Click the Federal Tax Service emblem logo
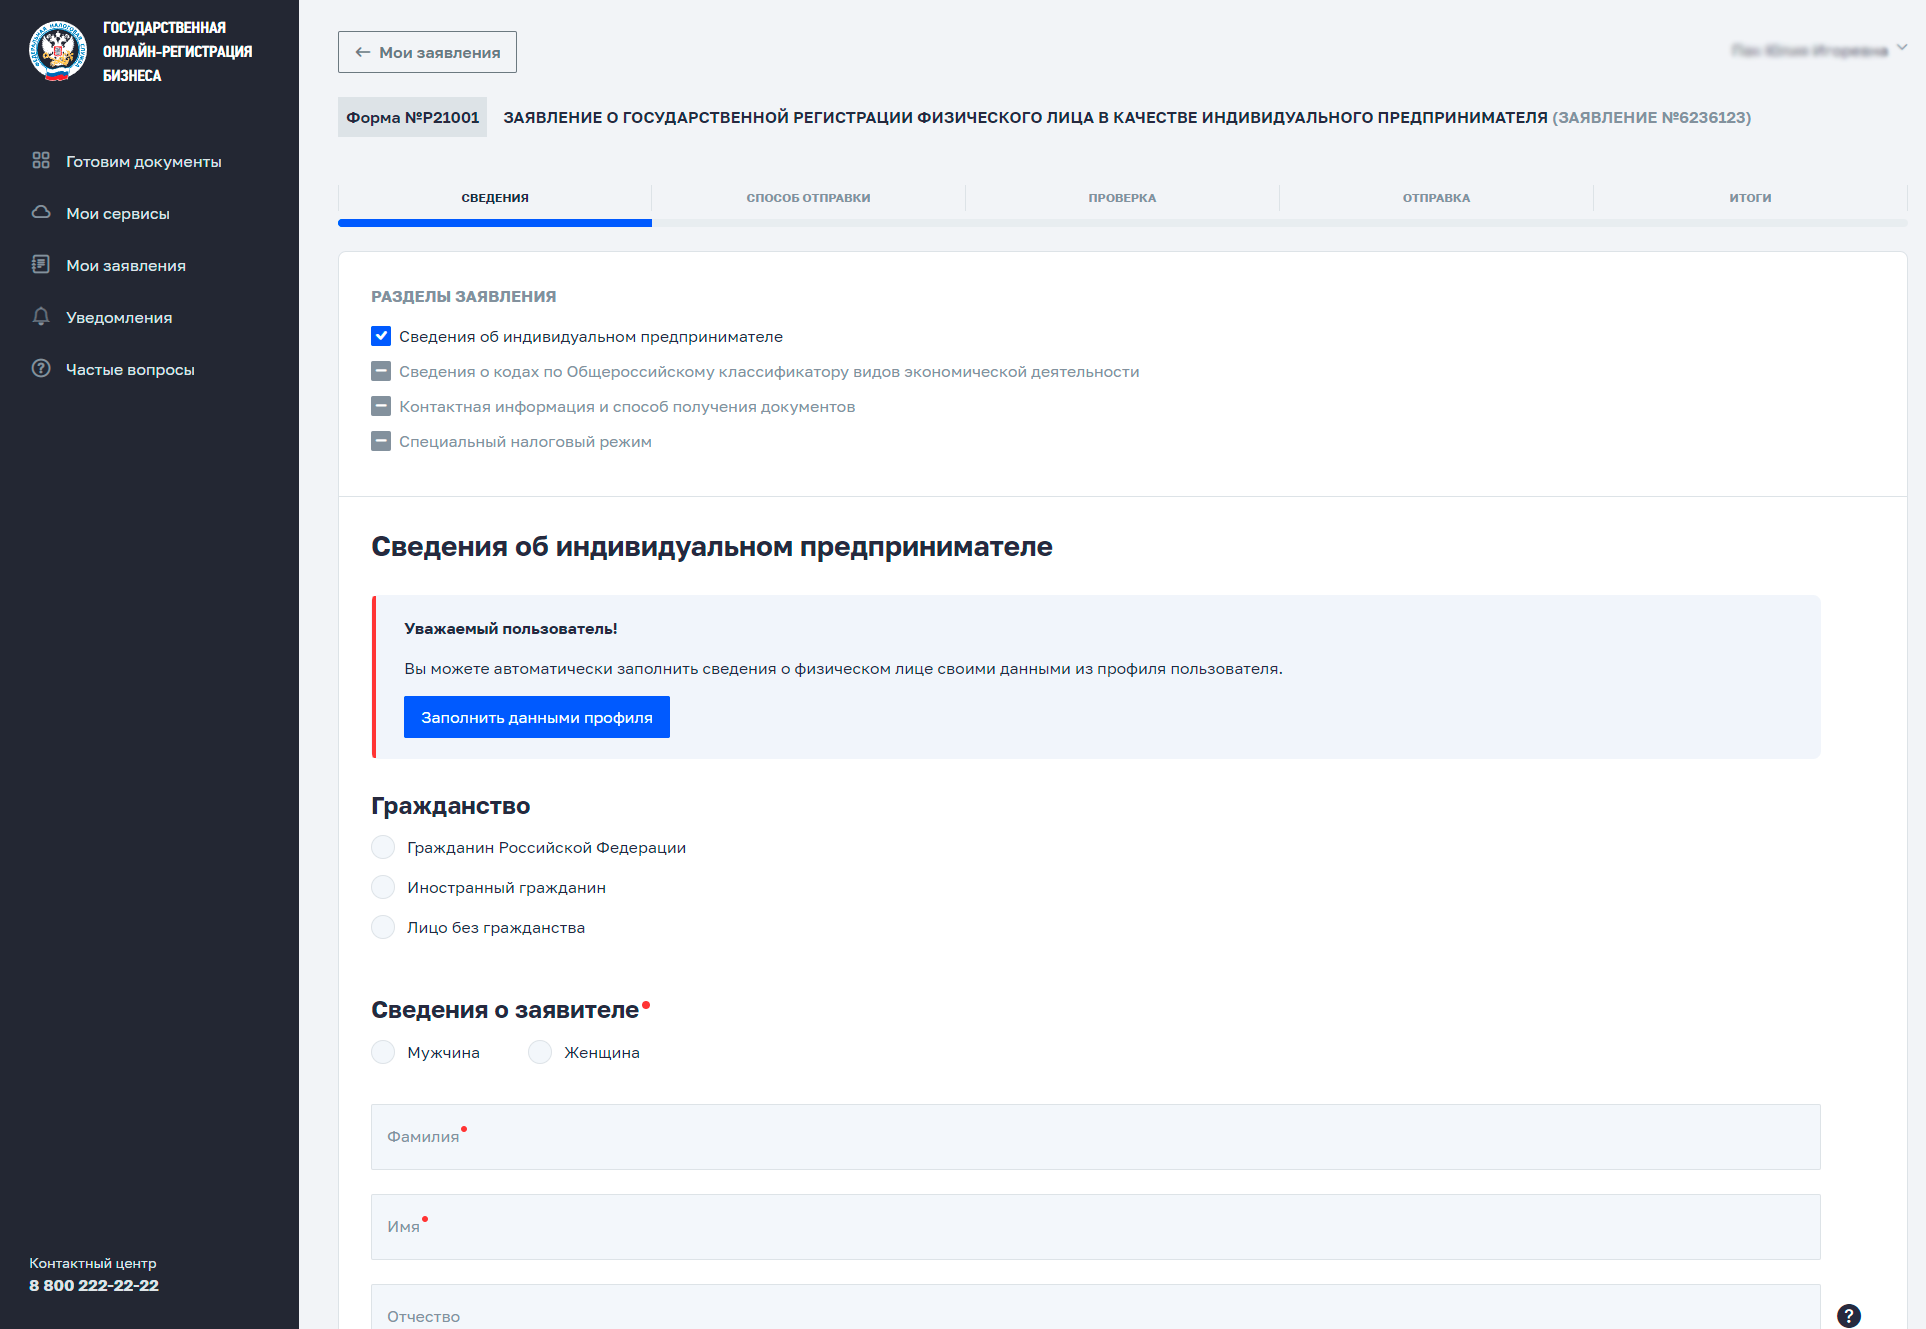The width and height of the screenshot is (1926, 1329). click(x=58, y=51)
